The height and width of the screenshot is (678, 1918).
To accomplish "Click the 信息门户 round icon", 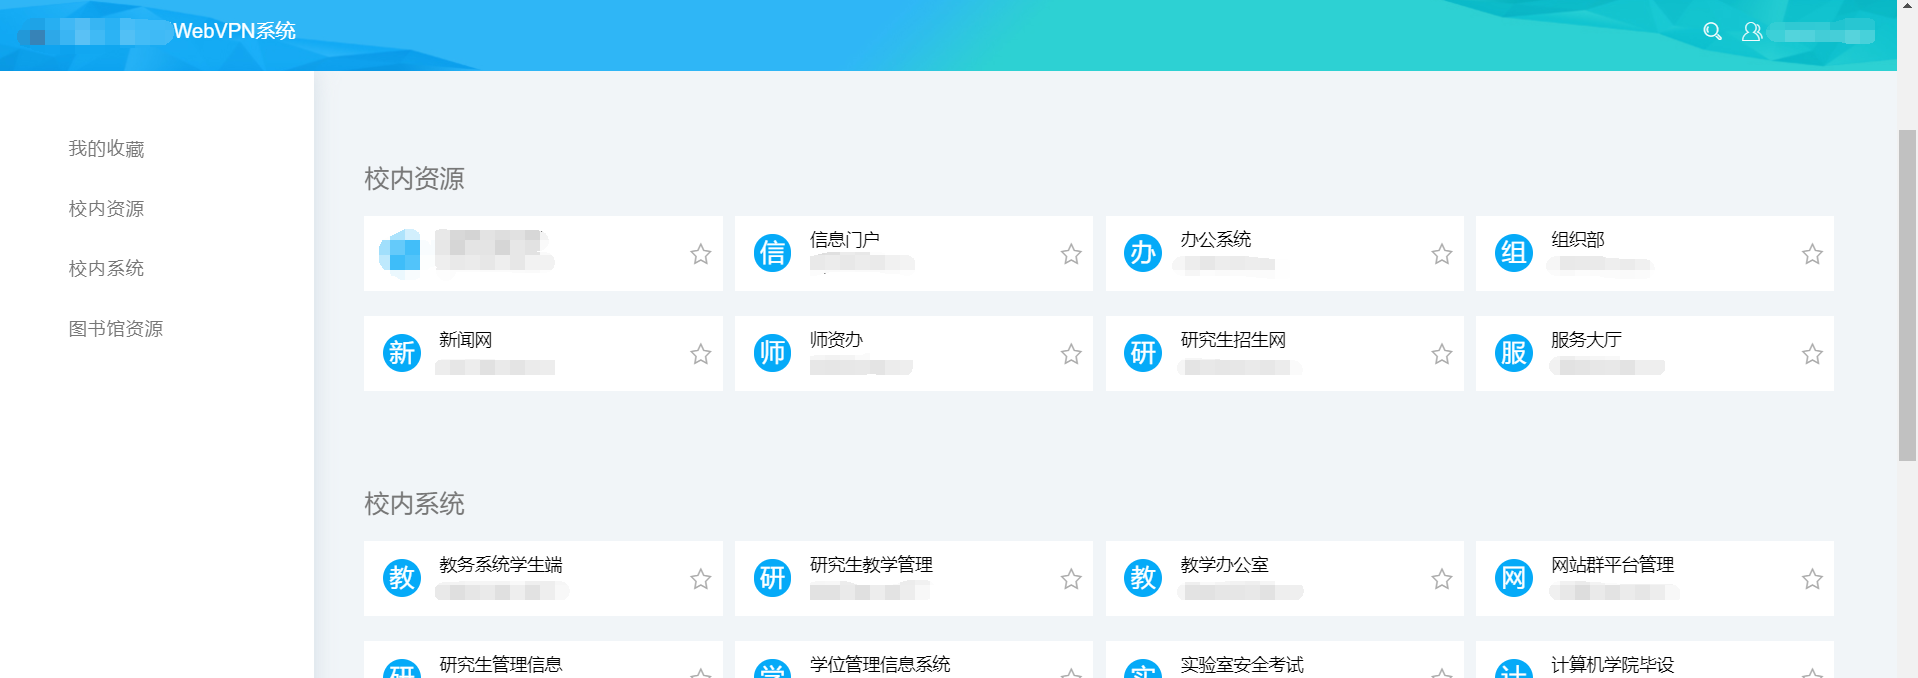I will [x=772, y=253].
